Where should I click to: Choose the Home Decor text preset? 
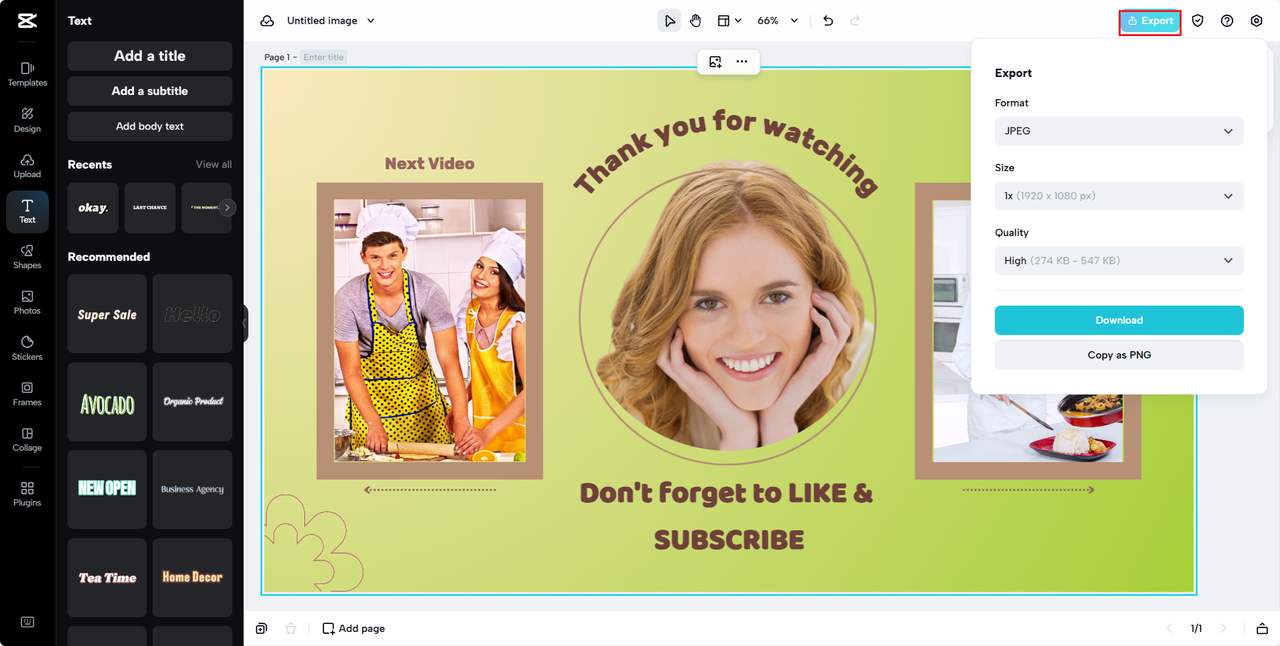pos(192,578)
